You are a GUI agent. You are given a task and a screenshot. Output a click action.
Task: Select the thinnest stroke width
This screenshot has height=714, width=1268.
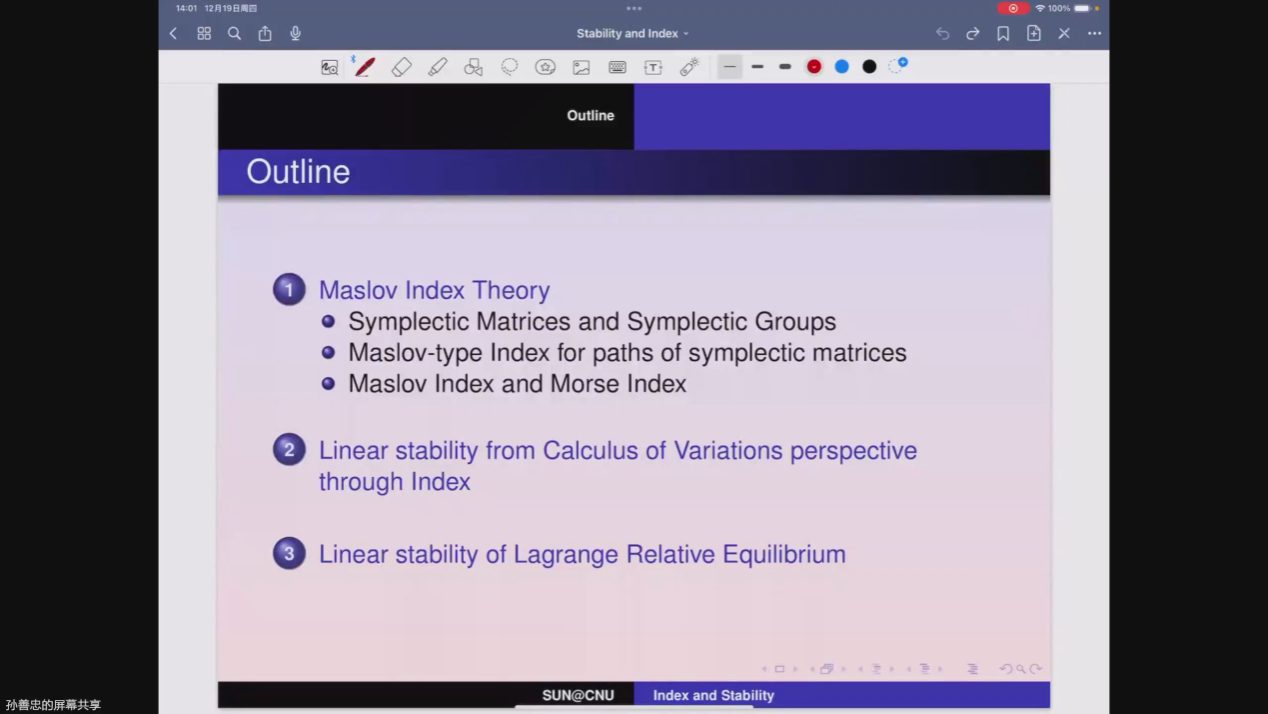point(730,67)
